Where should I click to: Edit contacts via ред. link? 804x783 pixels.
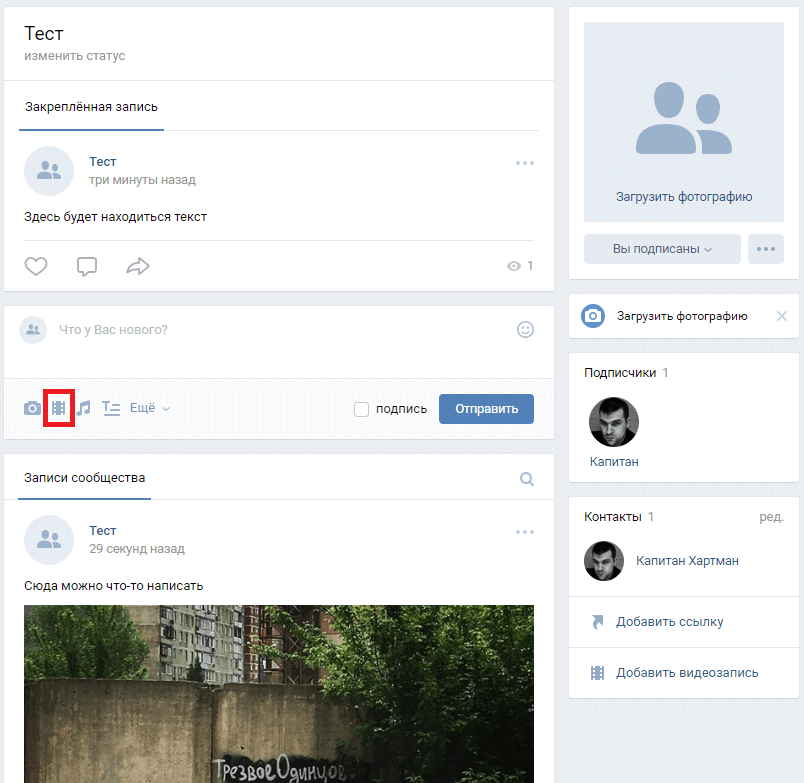click(771, 517)
